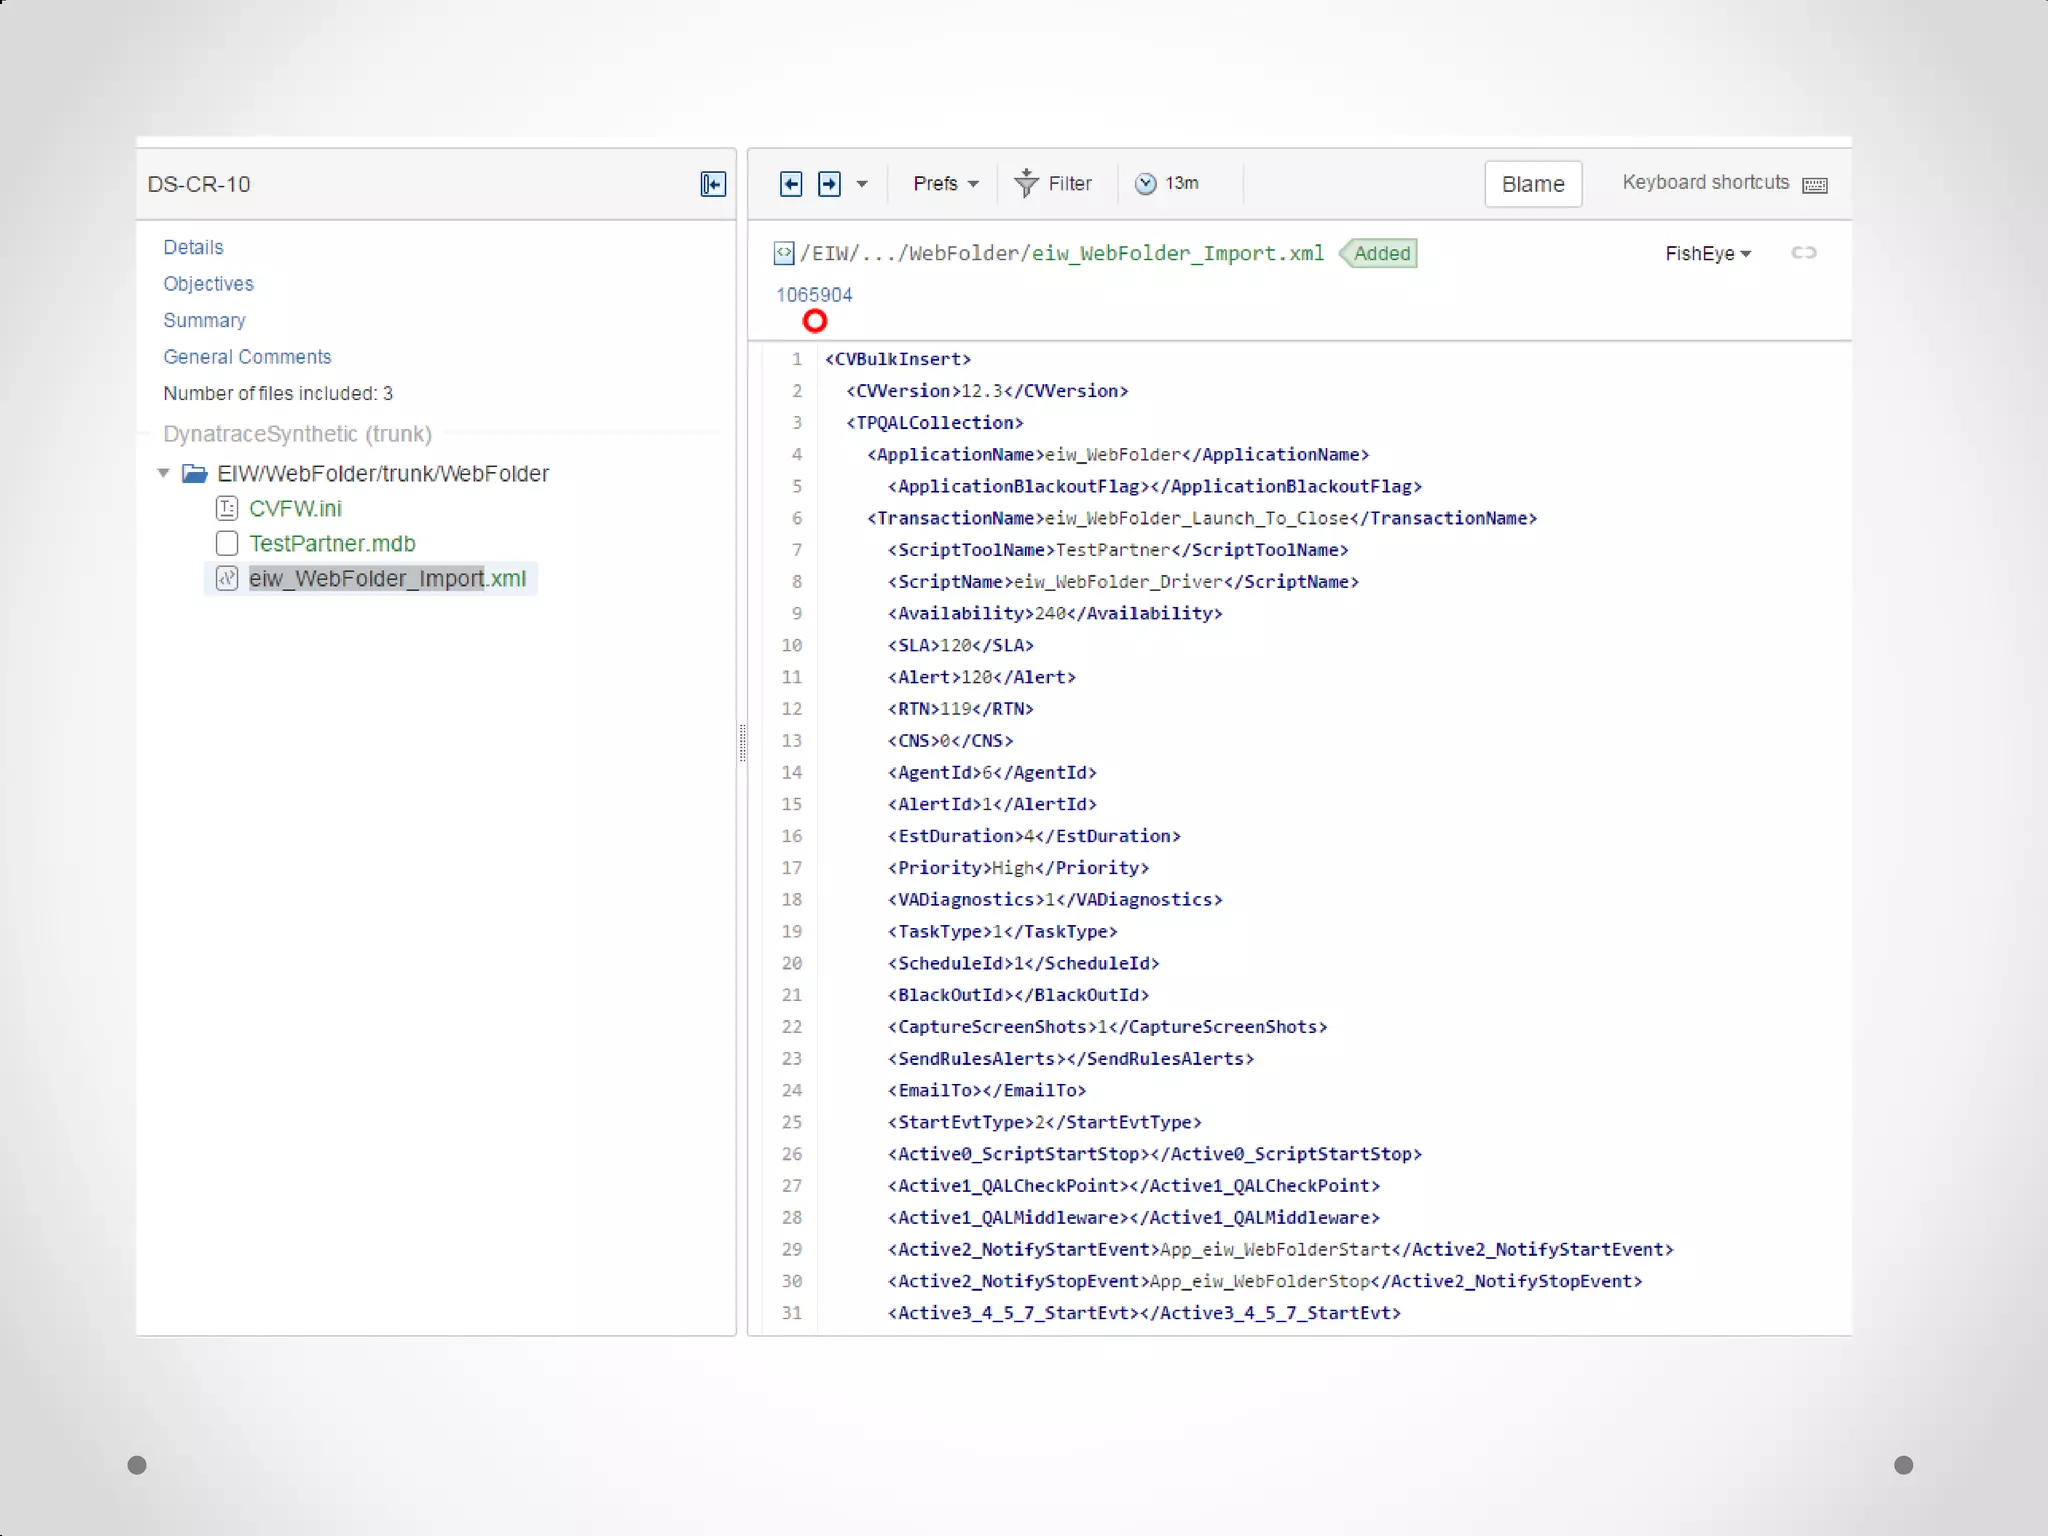Collapse the left review navigation panel
This screenshot has width=2048, height=1536.
tap(713, 184)
